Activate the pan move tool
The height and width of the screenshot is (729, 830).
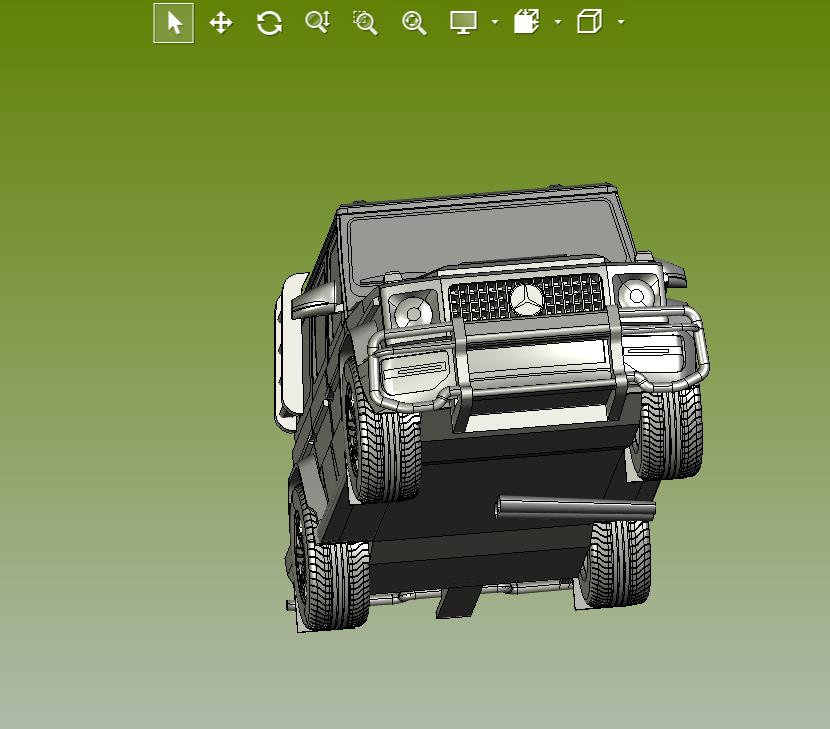coord(221,23)
